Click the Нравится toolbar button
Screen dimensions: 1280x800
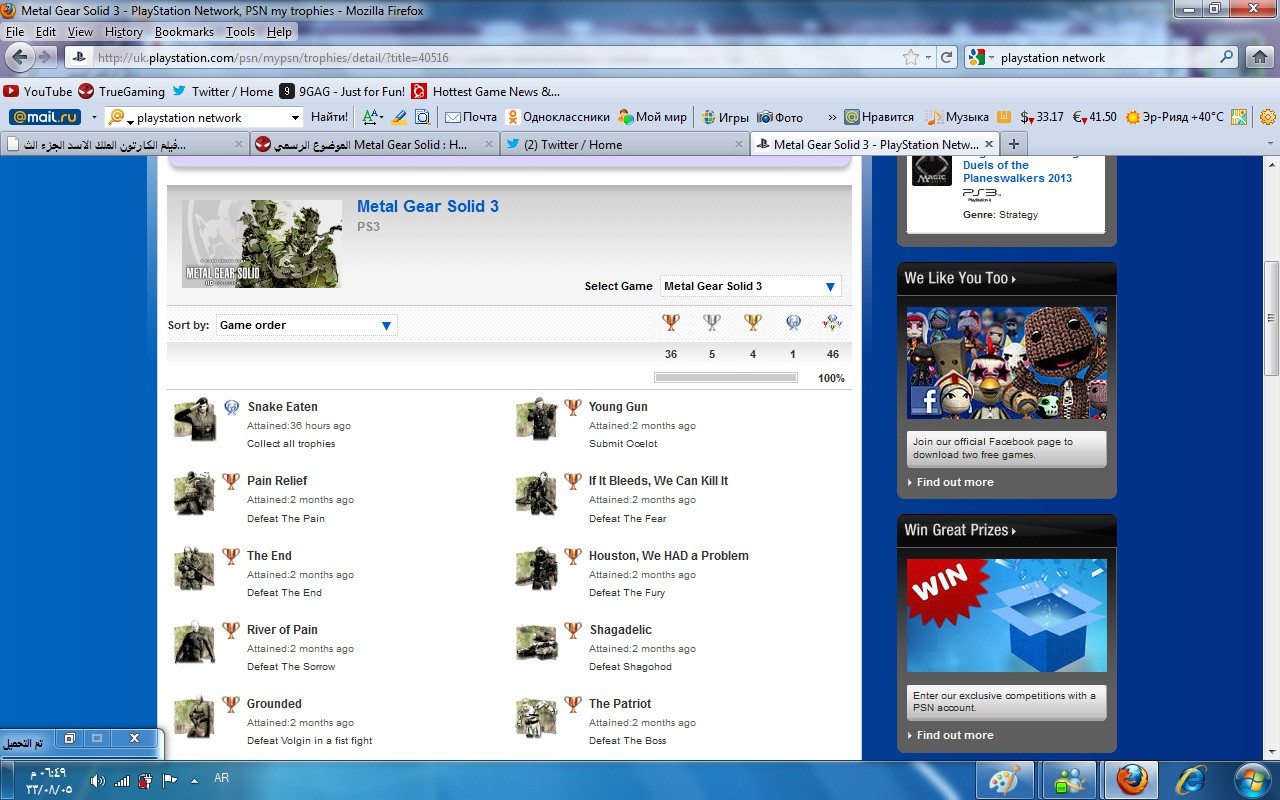tap(879, 117)
